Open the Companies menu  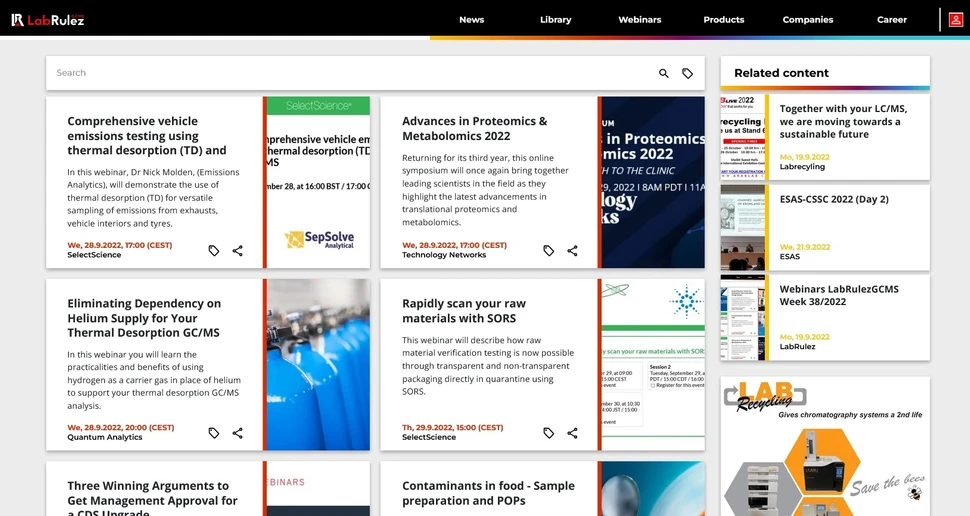(808, 20)
